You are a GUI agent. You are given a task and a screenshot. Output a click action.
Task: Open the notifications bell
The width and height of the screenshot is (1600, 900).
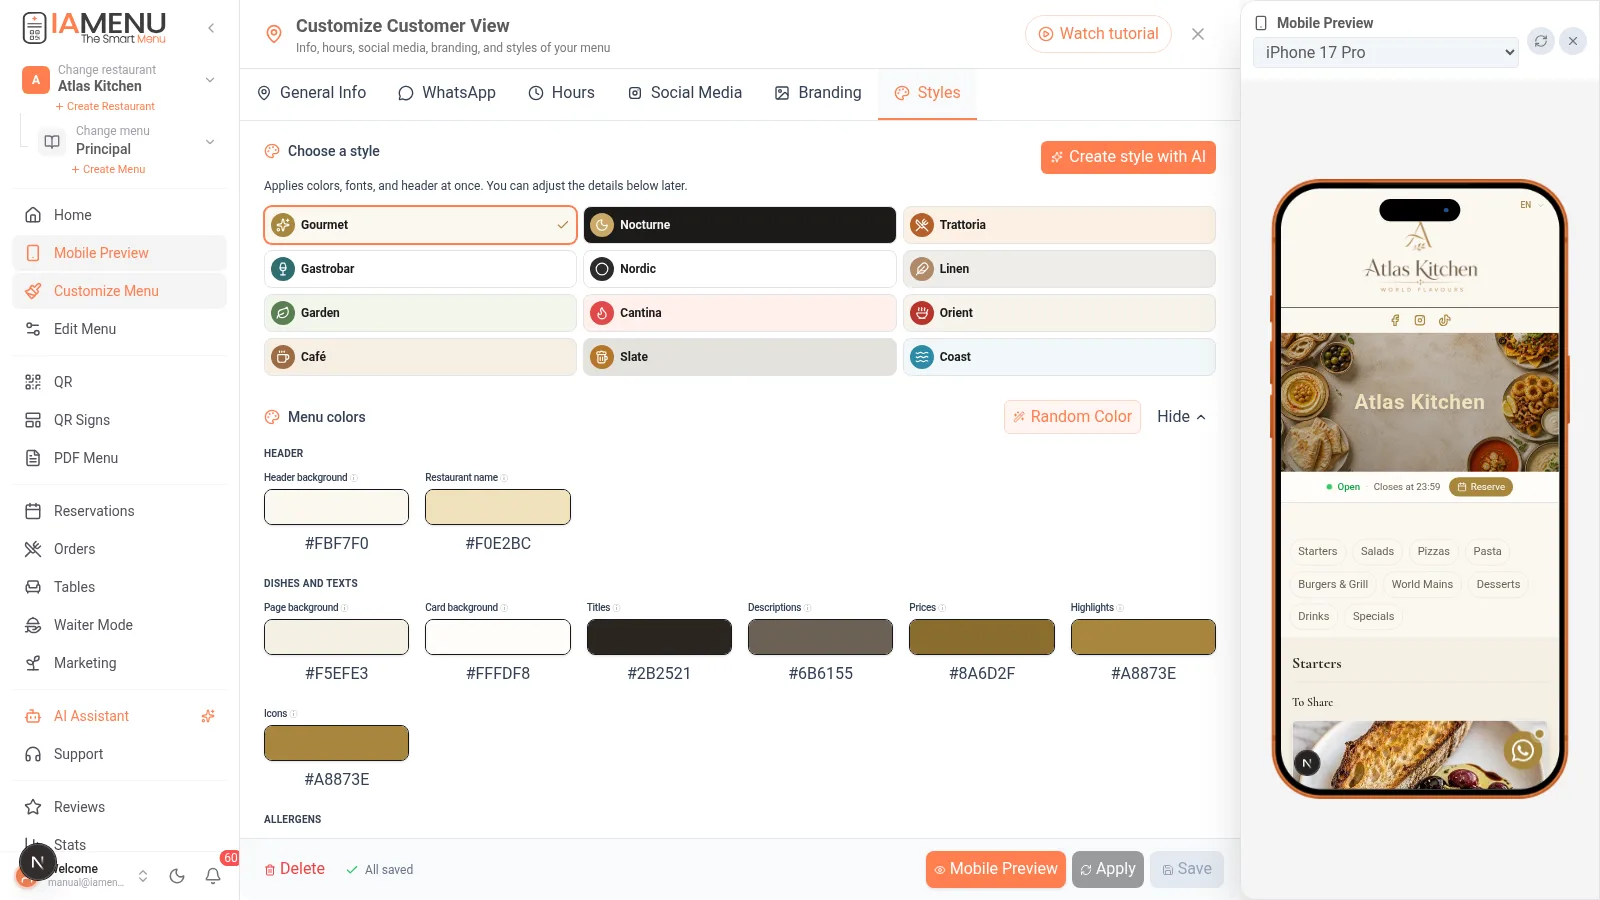click(213, 876)
